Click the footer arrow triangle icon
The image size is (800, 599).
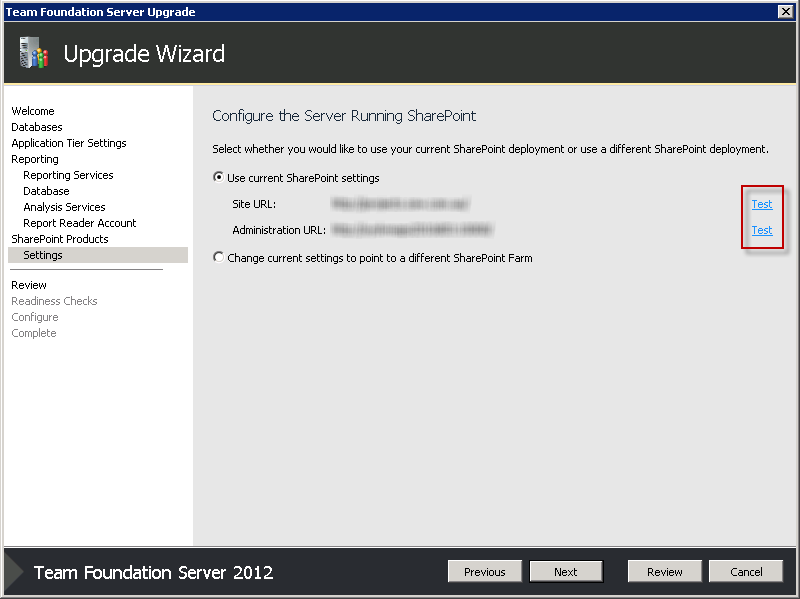click(14, 572)
